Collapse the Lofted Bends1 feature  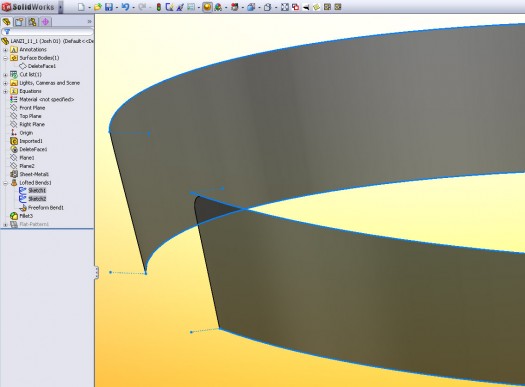pos(5,183)
